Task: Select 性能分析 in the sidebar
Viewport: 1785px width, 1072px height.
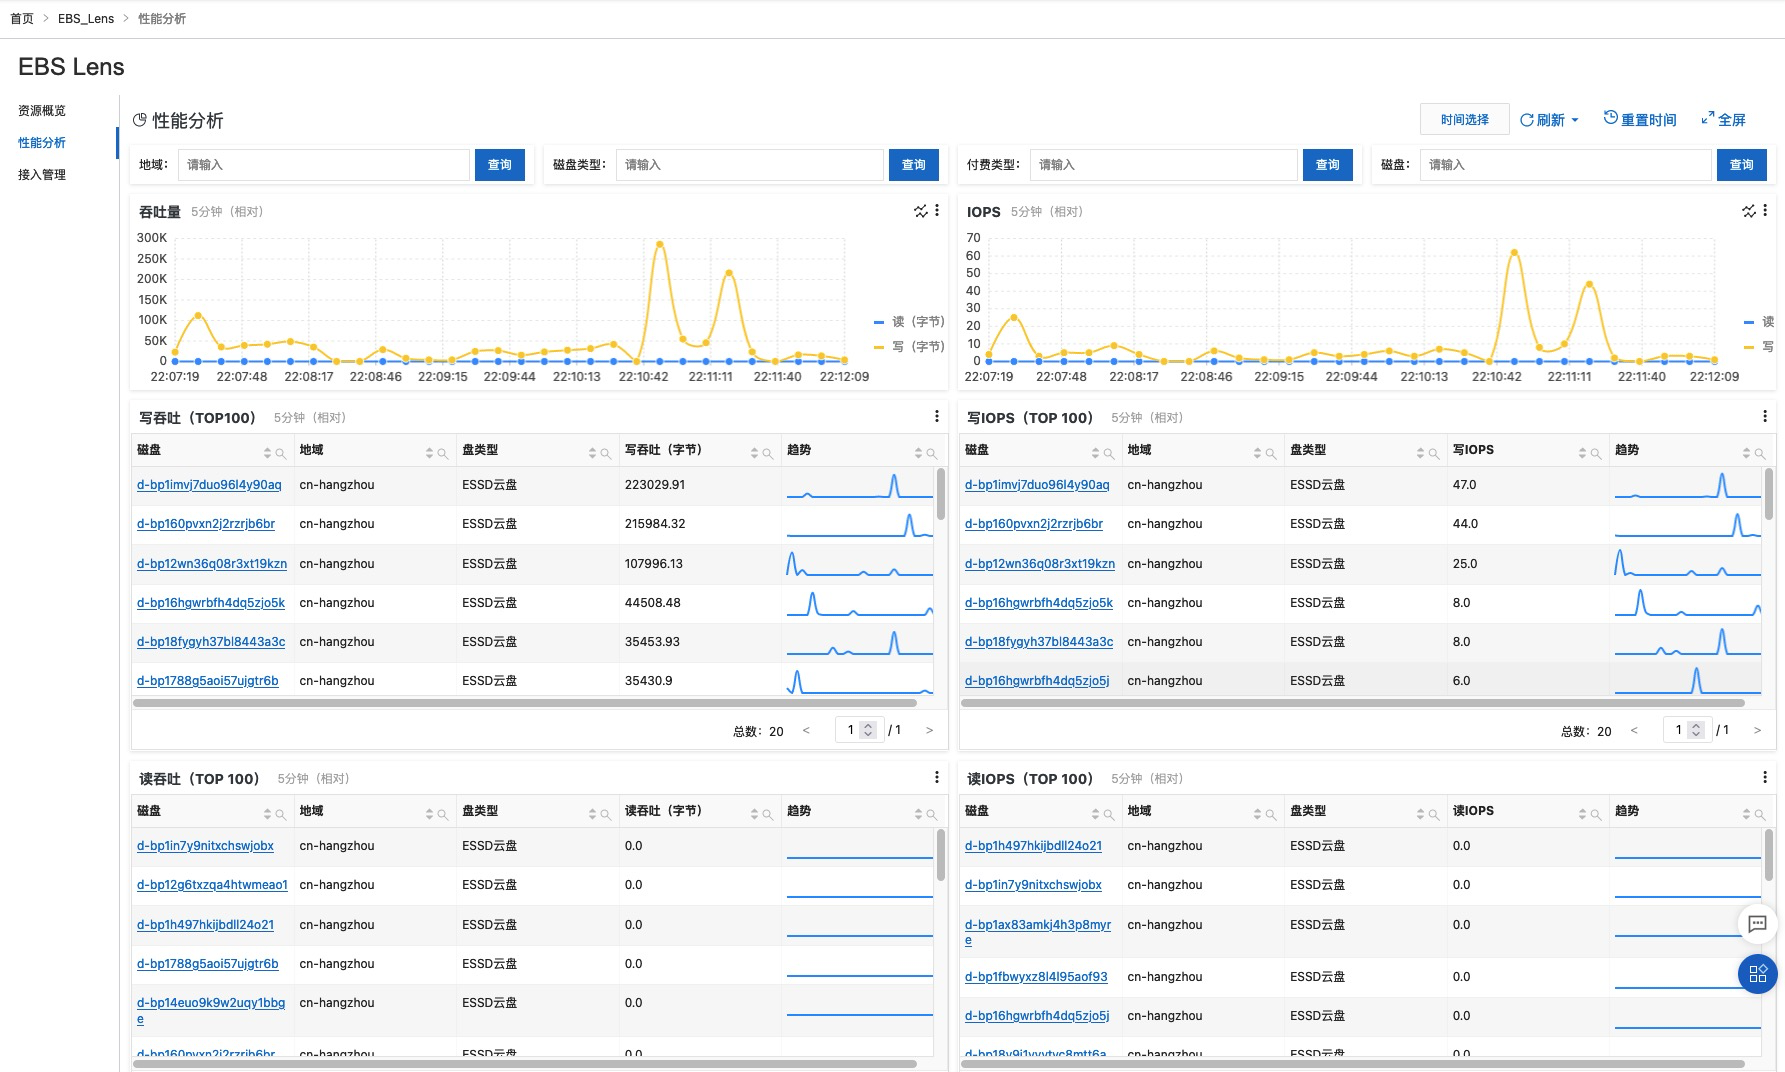Action: coord(42,143)
